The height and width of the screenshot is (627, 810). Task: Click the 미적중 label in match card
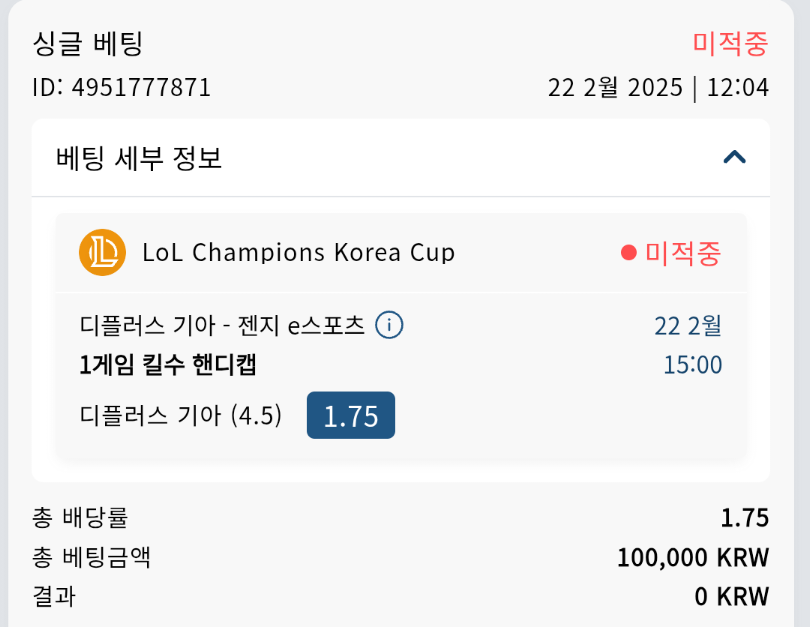click(x=683, y=253)
